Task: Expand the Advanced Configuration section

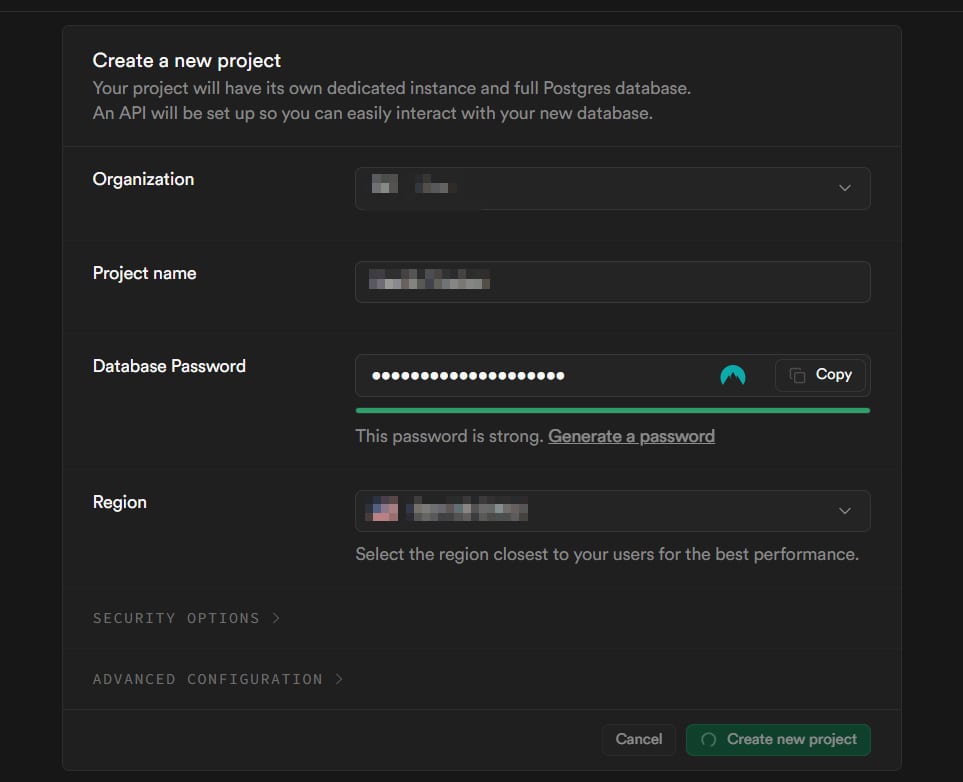Action: pyautogui.click(x=217, y=679)
